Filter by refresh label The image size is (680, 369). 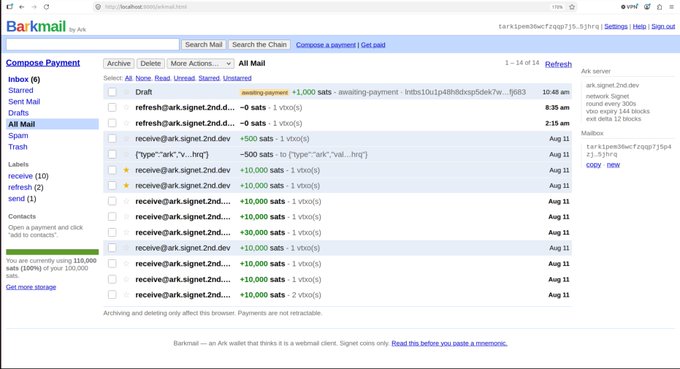[x=20, y=187]
